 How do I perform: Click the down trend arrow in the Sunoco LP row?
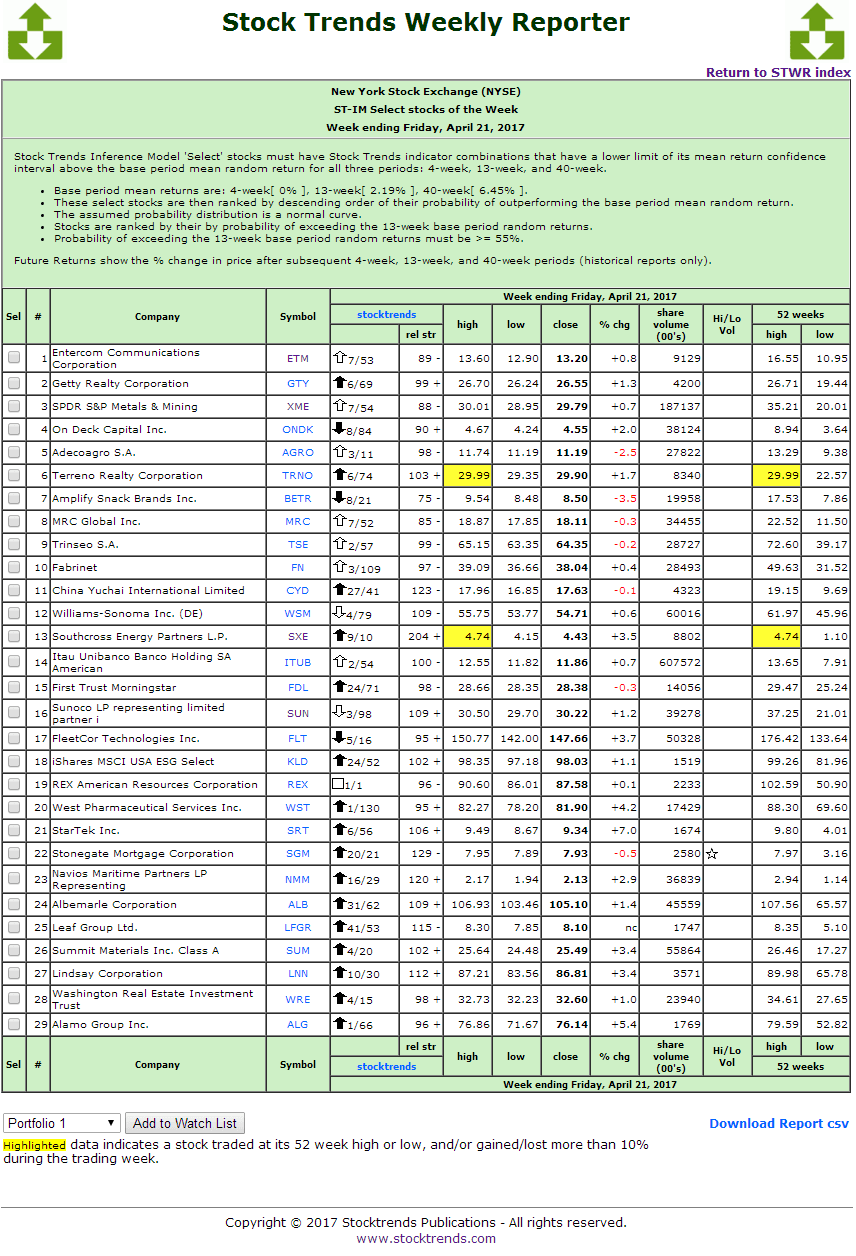(339, 713)
